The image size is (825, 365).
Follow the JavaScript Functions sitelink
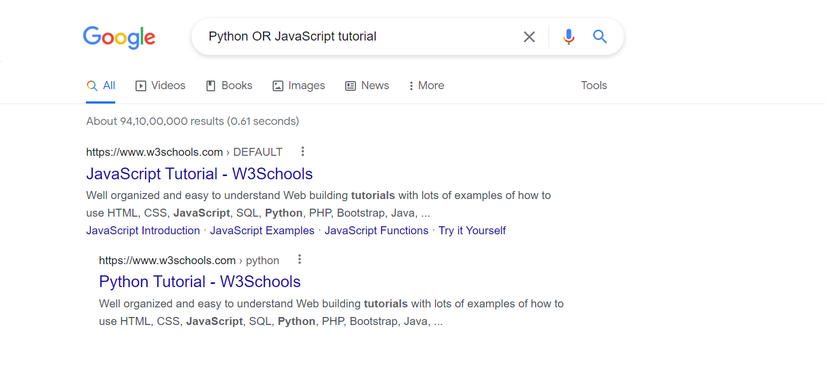tap(377, 231)
